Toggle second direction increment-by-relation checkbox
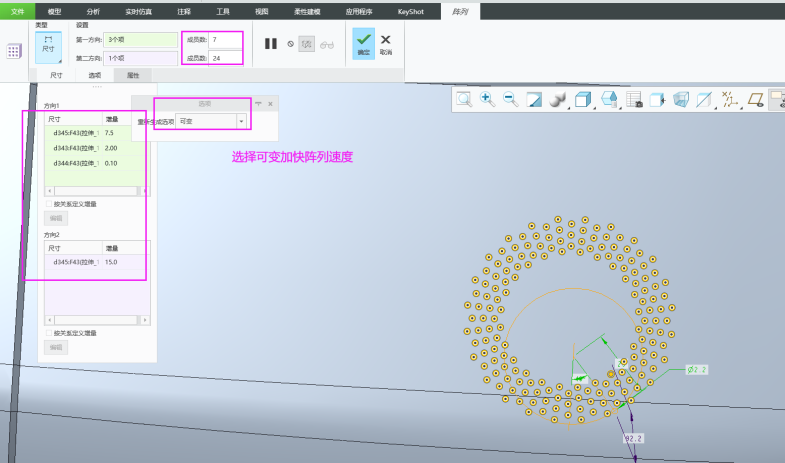The image size is (785, 463). (x=48, y=333)
